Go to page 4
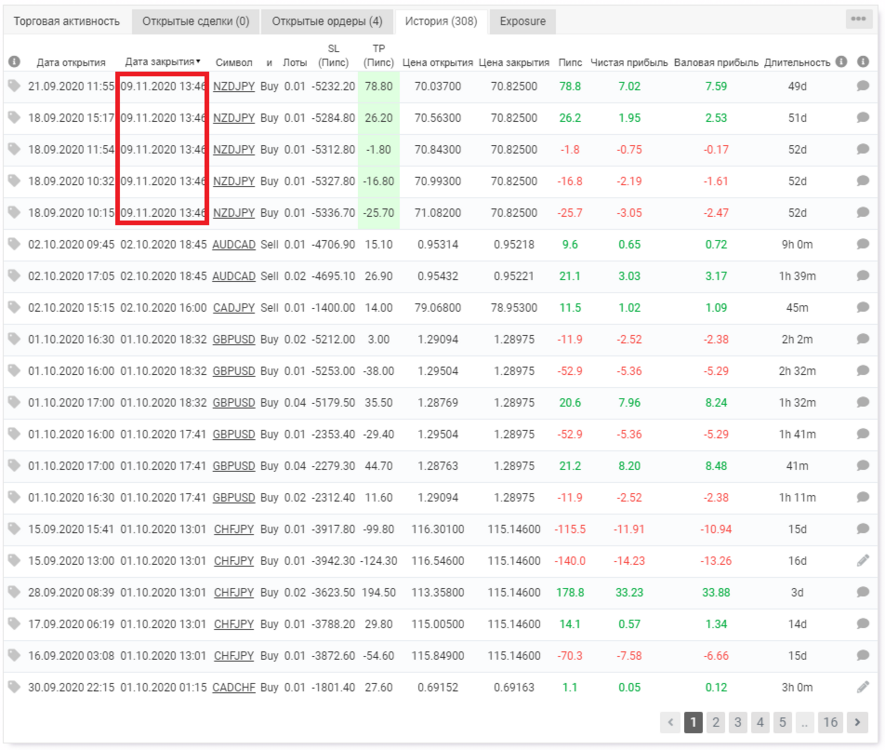Image resolution: width=885 pixels, height=750 pixels. pos(760,722)
